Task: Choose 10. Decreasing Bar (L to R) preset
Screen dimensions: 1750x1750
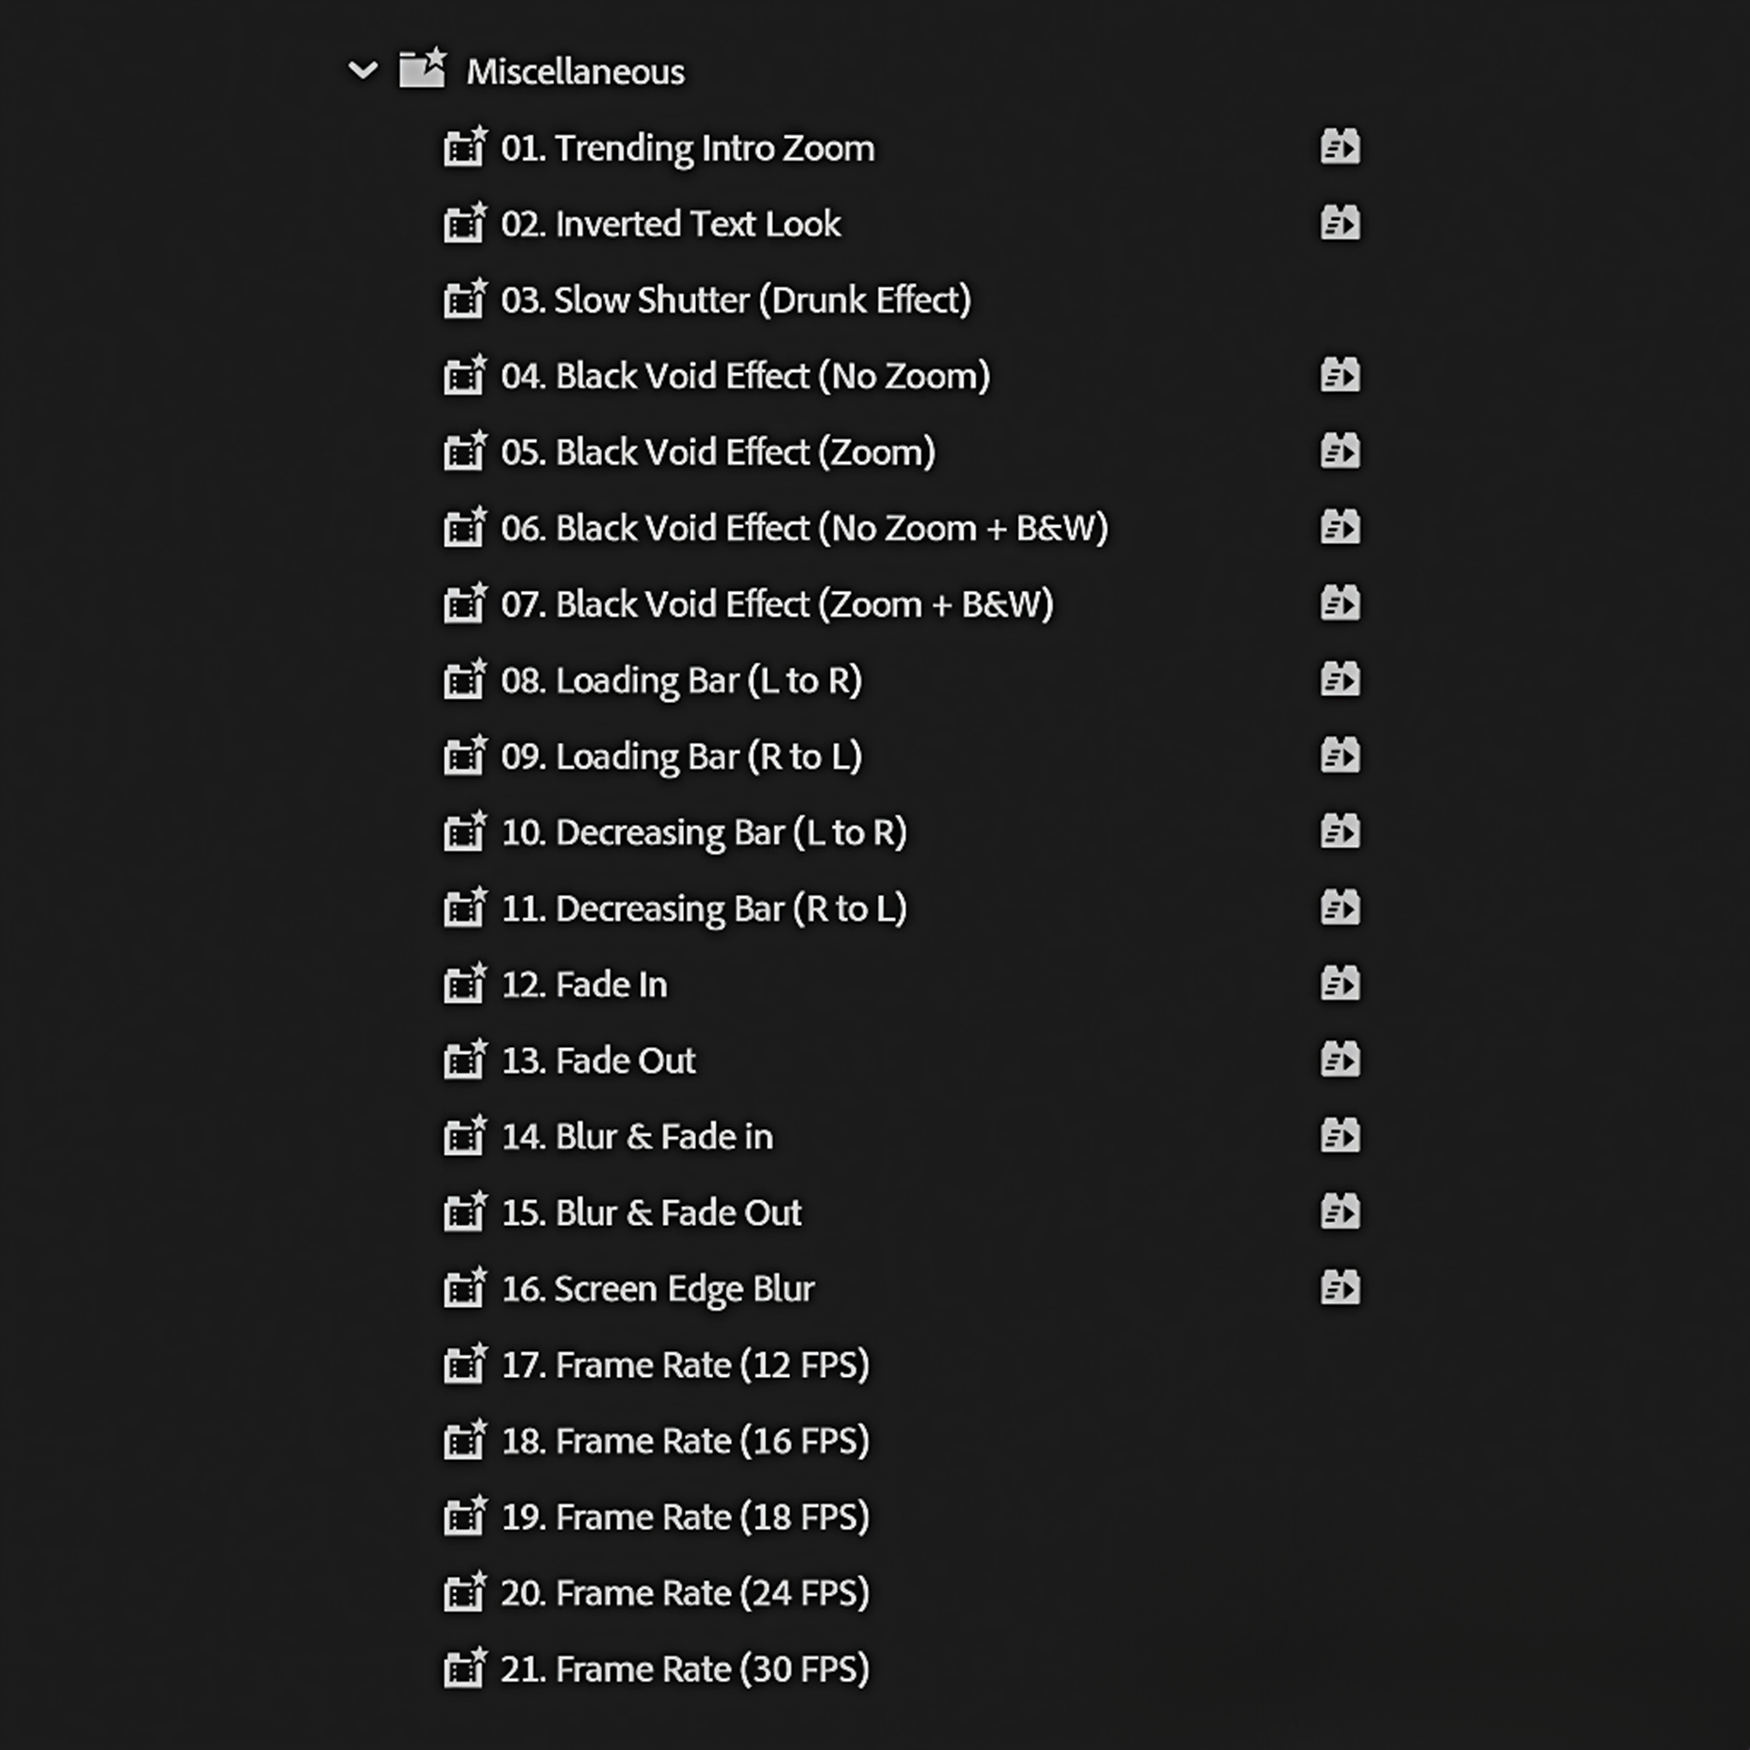Action: click(703, 833)
